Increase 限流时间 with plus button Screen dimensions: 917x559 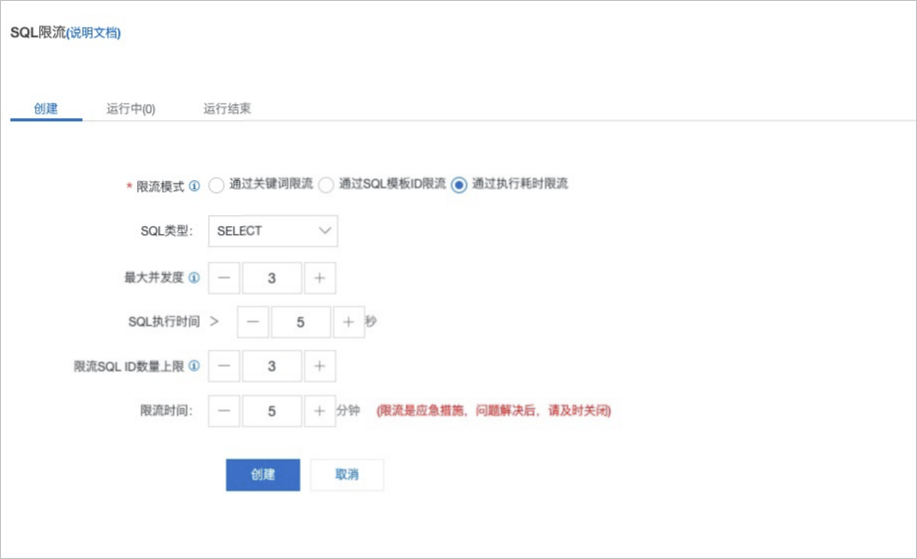click(320, 411)
